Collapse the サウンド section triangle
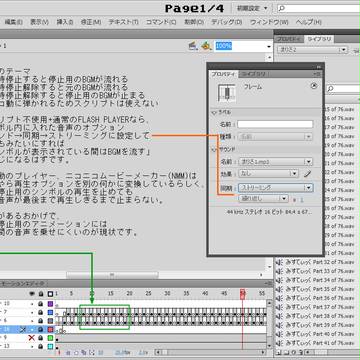Image resolution: width=360 pixels, height=360 pixels. [x=214, y=149]
